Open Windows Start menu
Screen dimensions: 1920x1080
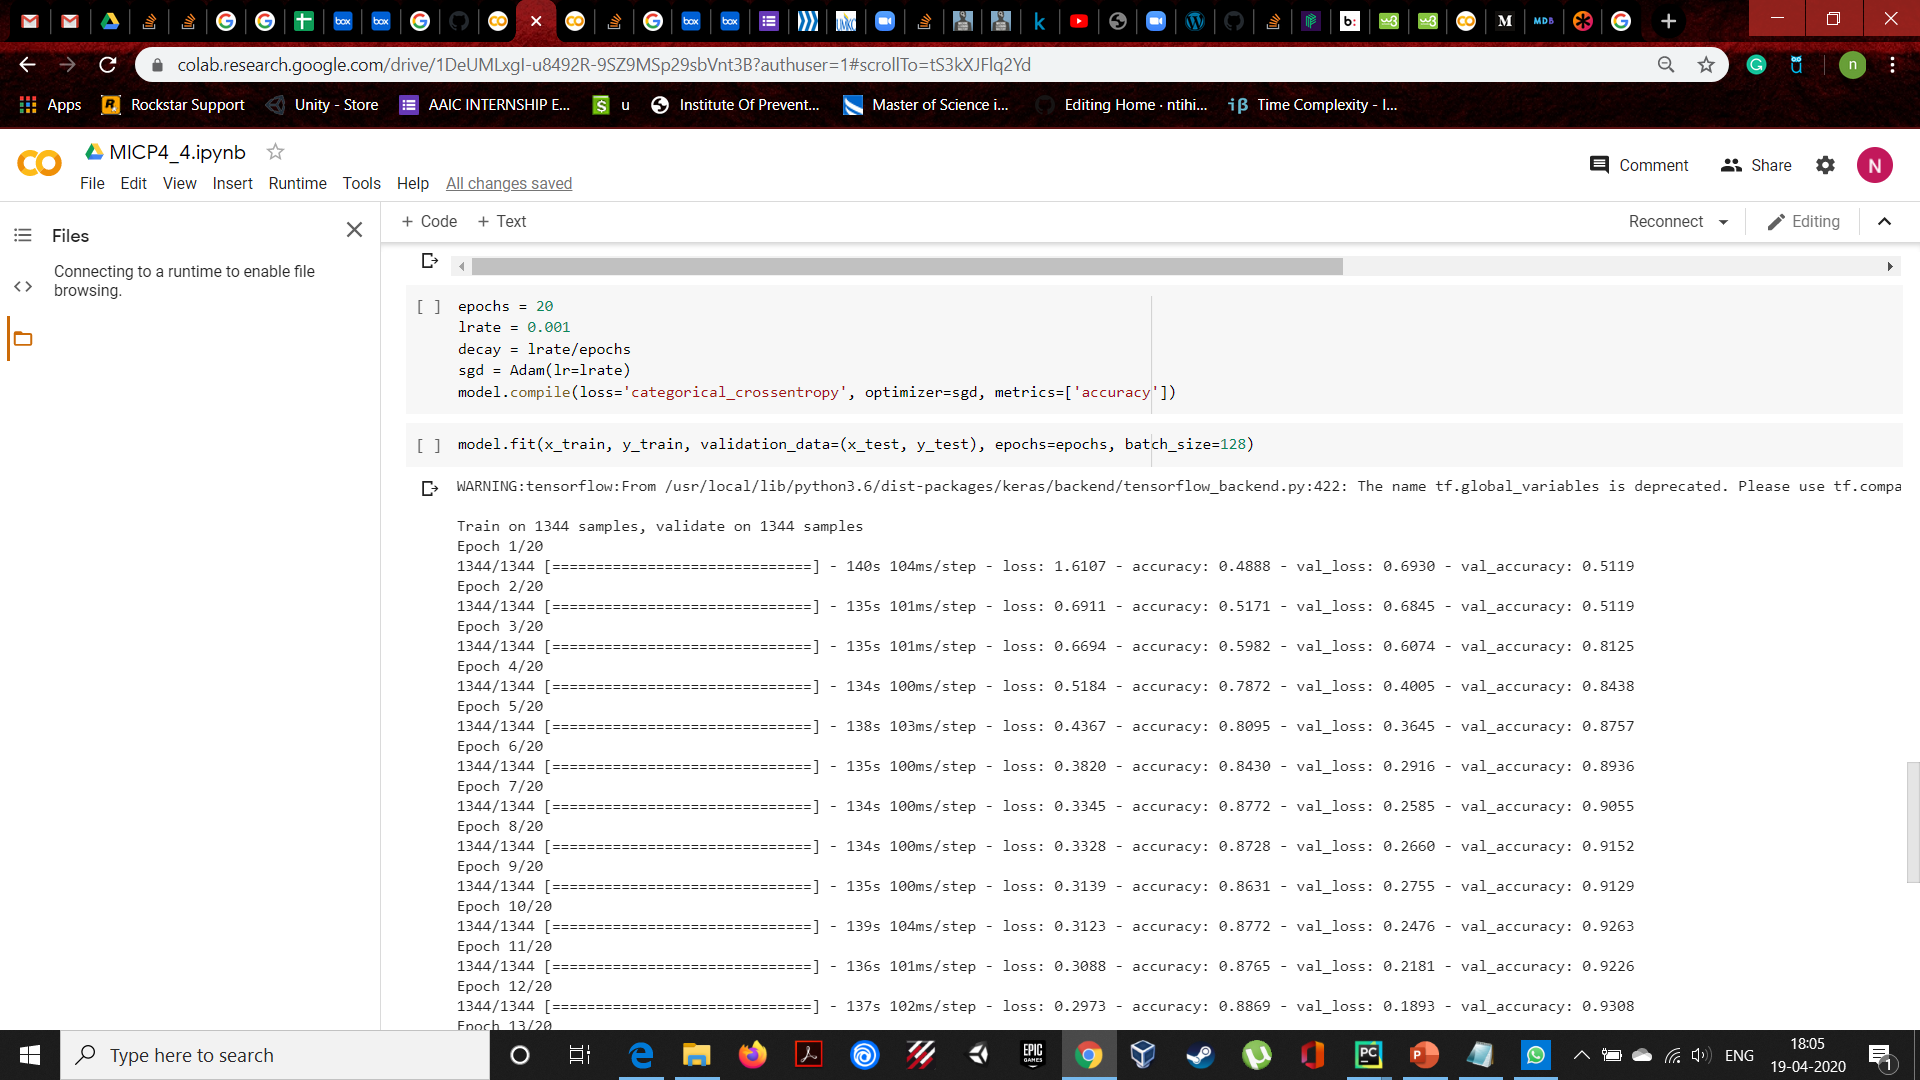click(x=30, y=1055)
